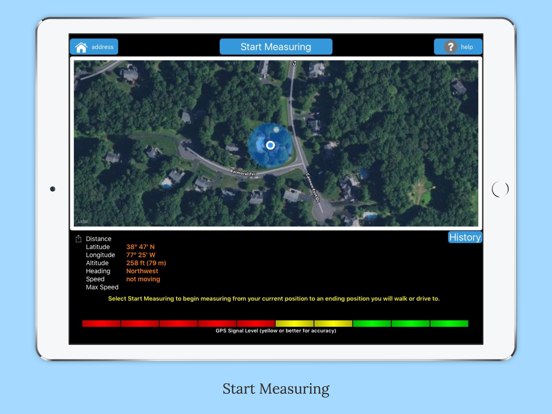The height and width of the screenshot is (414, 552).
Task: Select the altitude value 258 ft (79 m)
Action: pyautogui.click(x=146, y=263)
